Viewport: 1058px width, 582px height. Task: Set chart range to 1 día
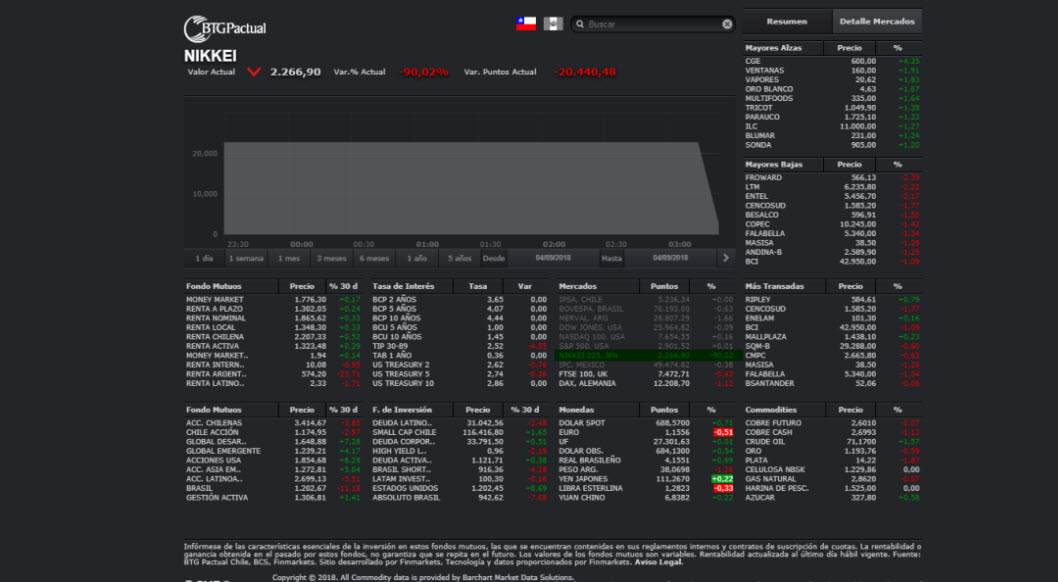click(204, 258)
